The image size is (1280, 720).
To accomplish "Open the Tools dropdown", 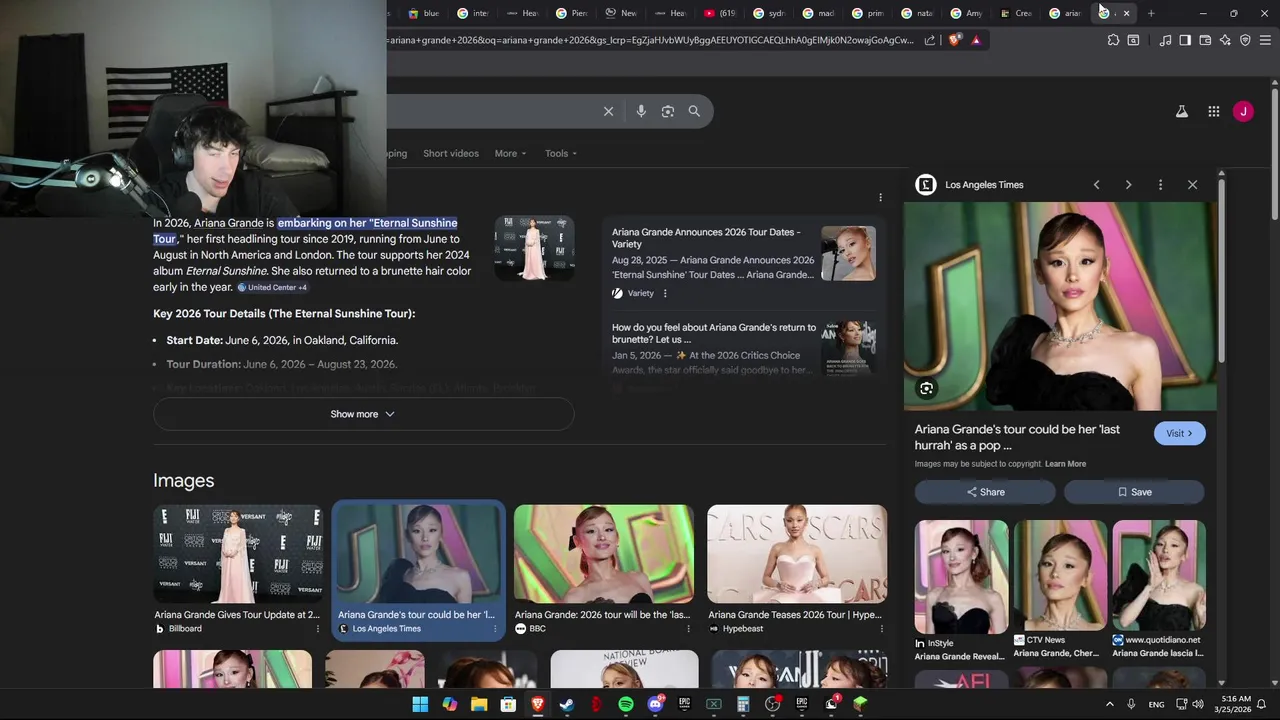I will pos(561,153).
